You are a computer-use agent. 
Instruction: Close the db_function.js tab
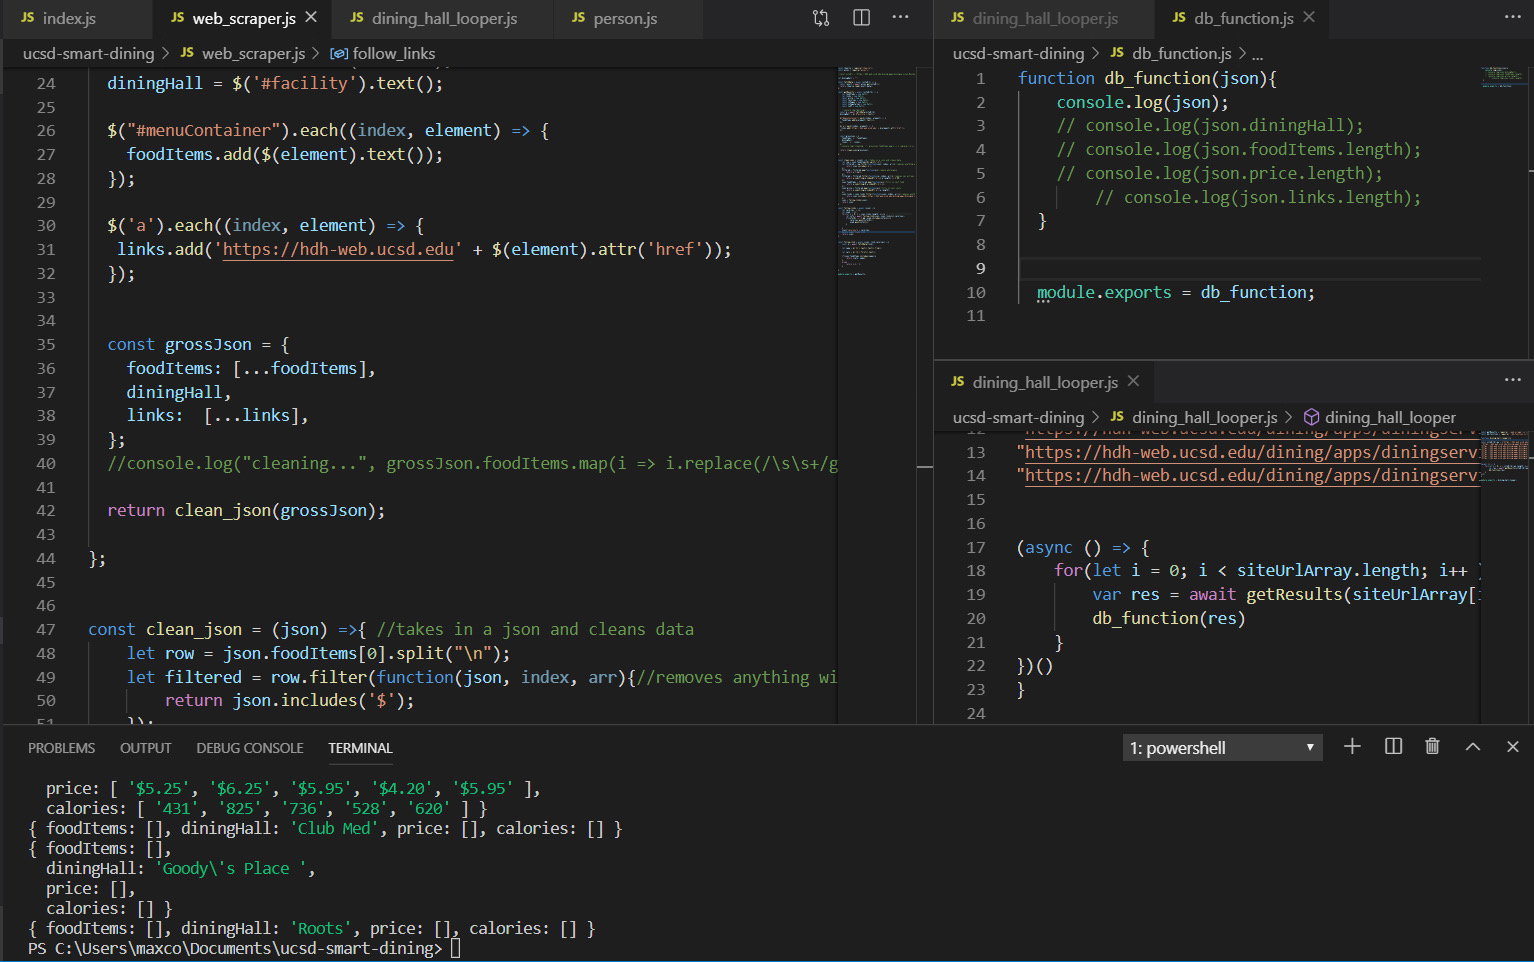[1309, 18]
